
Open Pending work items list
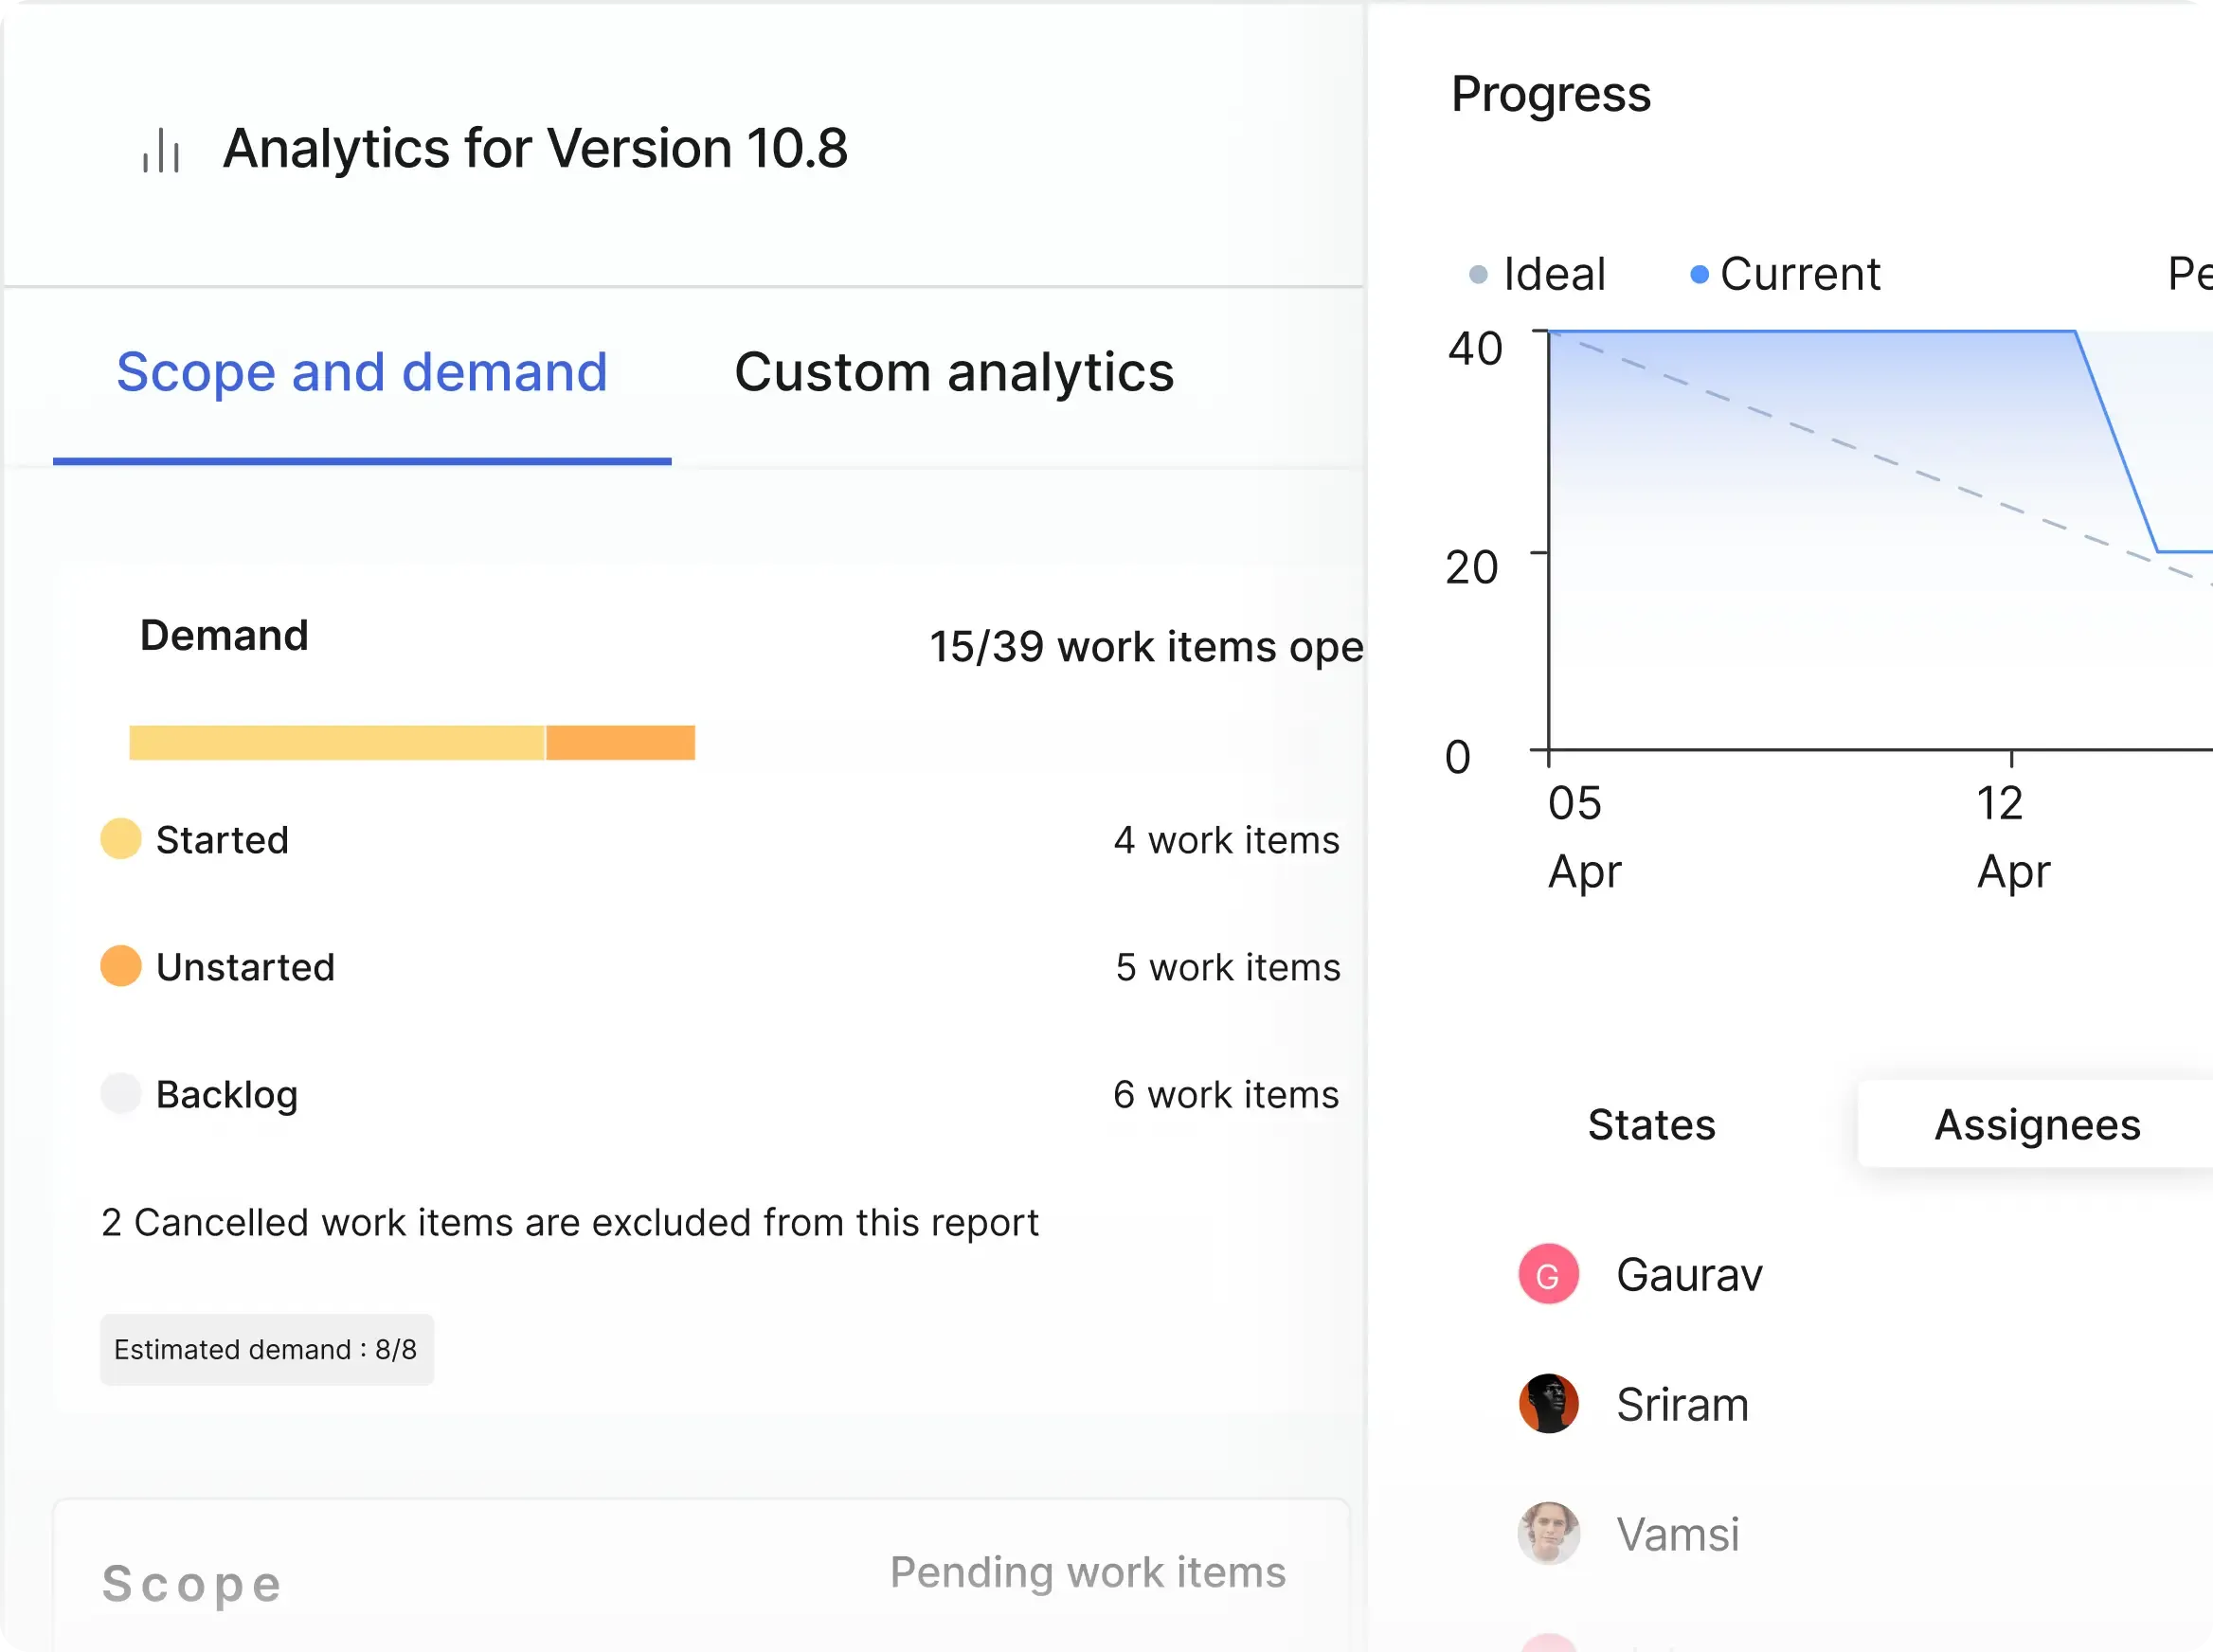pos(1089,1572)
